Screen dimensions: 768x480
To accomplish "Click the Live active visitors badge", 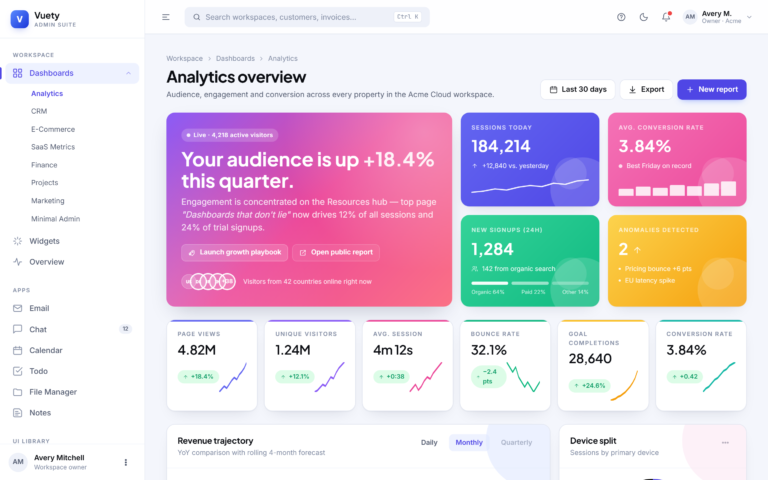I will coord(230,135).
